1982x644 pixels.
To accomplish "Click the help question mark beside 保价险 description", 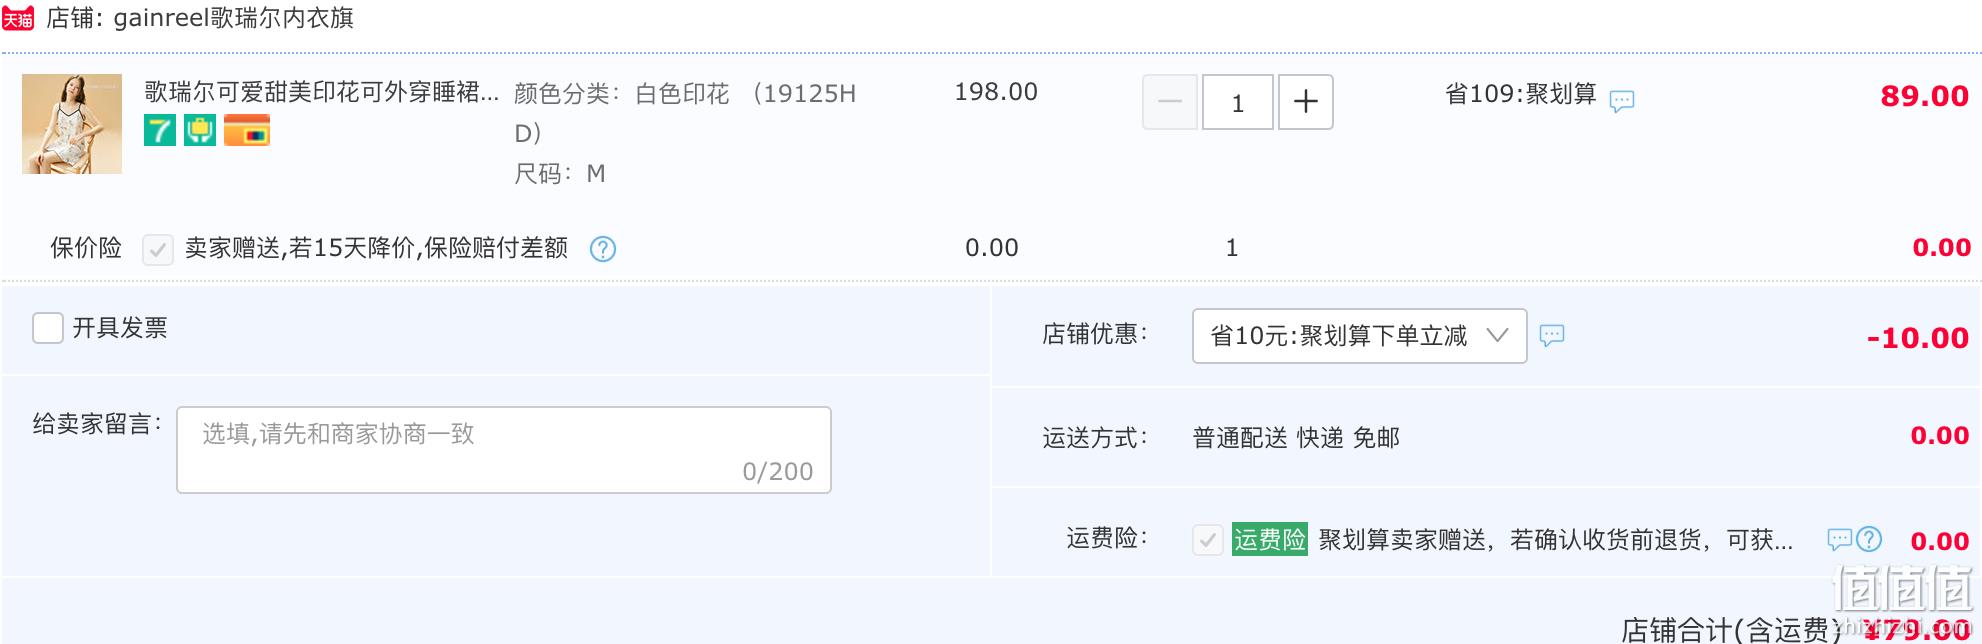I will pyautogui.click(x=603, y=249).
